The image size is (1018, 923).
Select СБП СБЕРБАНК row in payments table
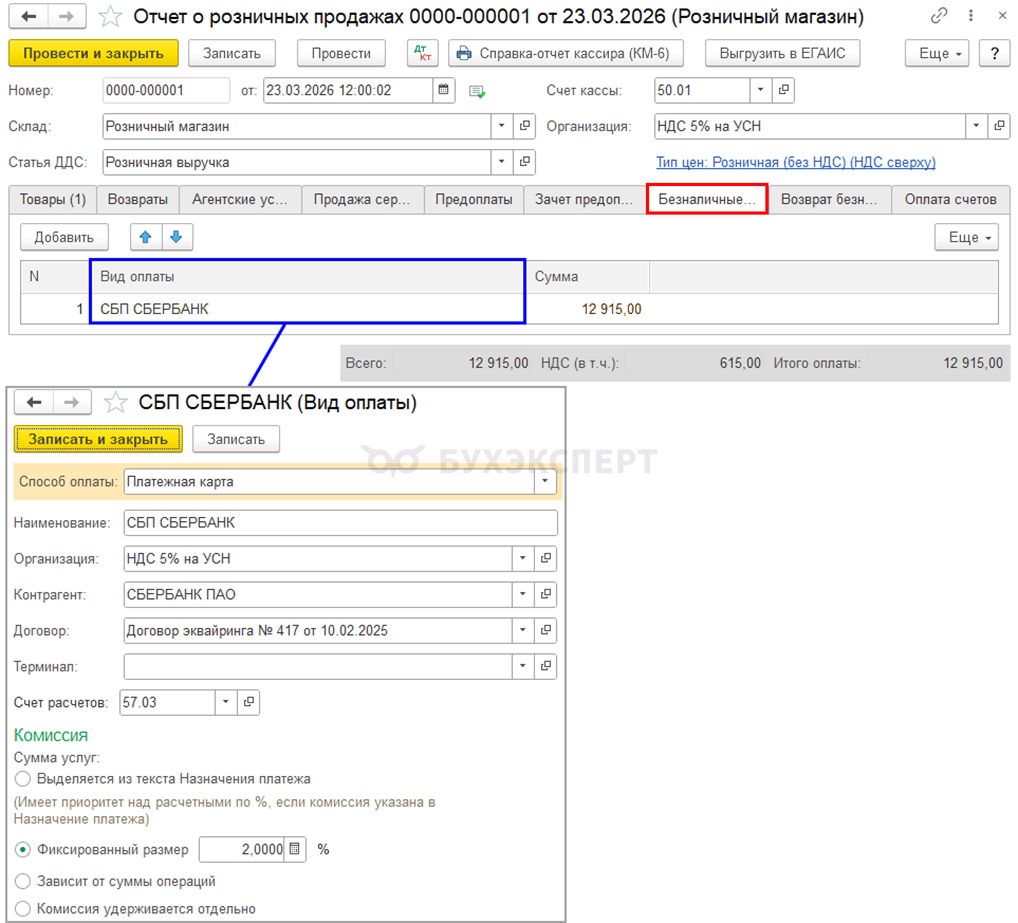point(509,309)
